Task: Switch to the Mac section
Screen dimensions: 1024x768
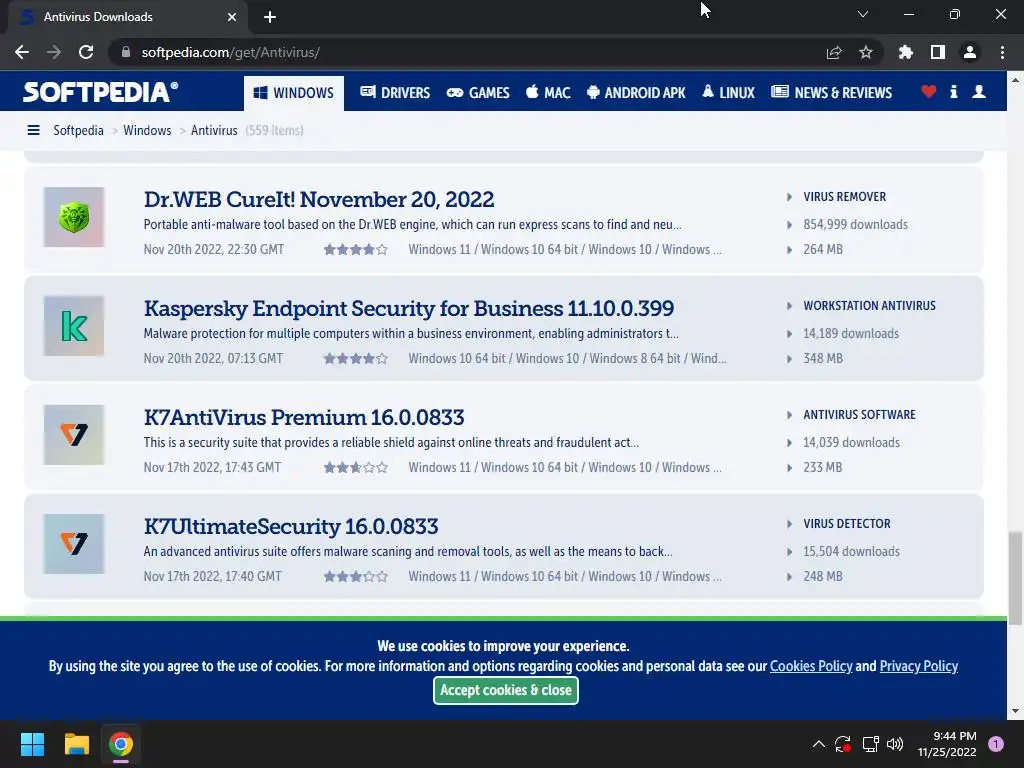Action: tap(549, 93)
